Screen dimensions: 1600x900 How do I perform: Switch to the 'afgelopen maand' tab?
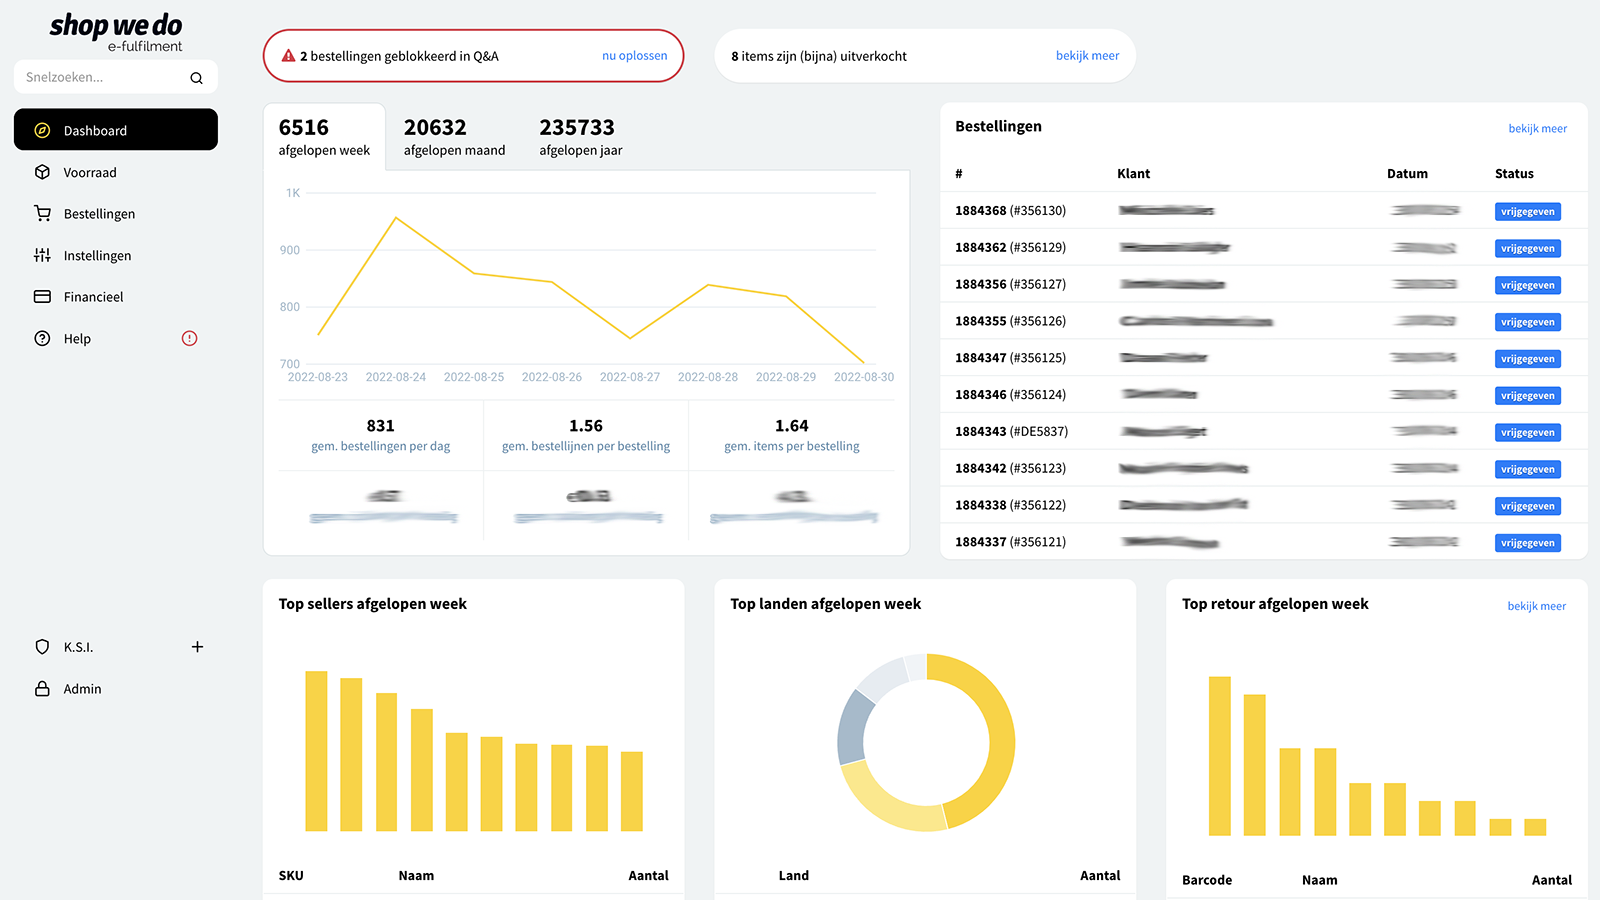pos(454,137)
